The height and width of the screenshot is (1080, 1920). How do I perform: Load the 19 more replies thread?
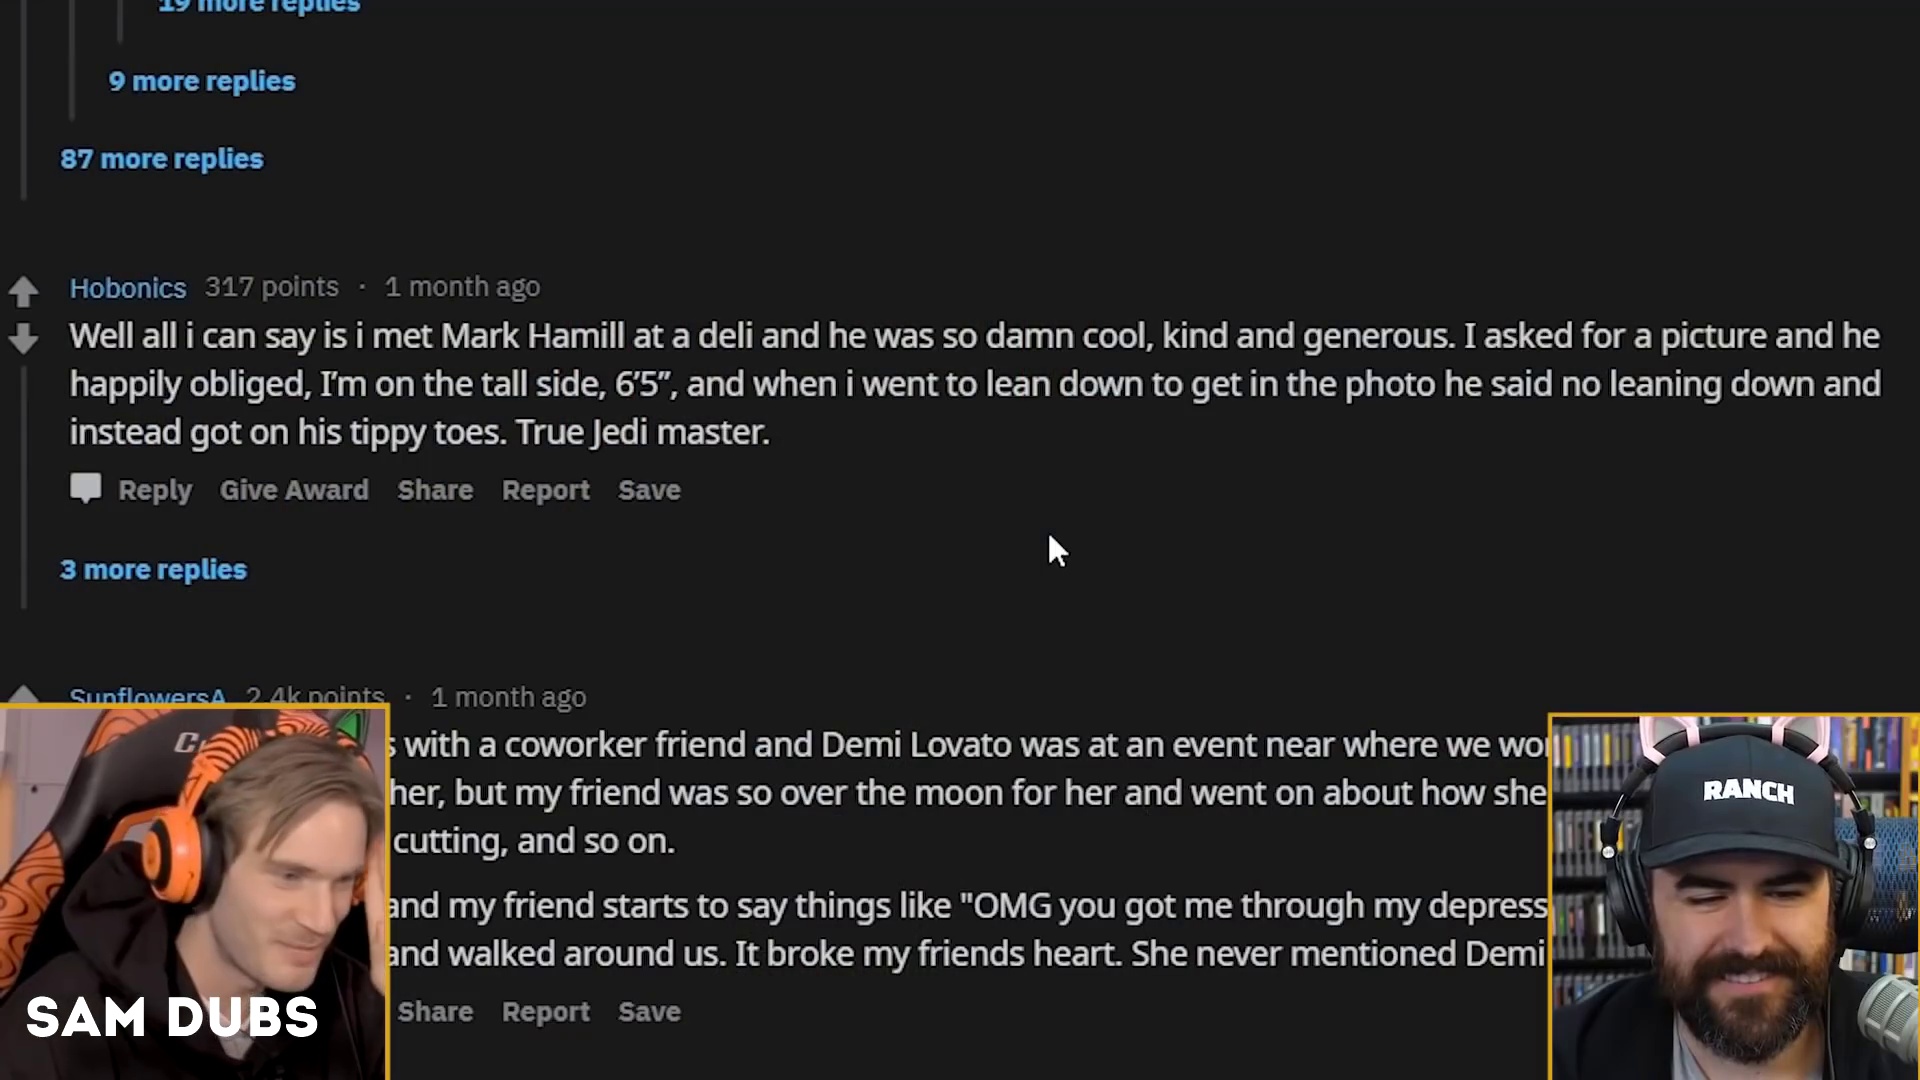(259, 7)
